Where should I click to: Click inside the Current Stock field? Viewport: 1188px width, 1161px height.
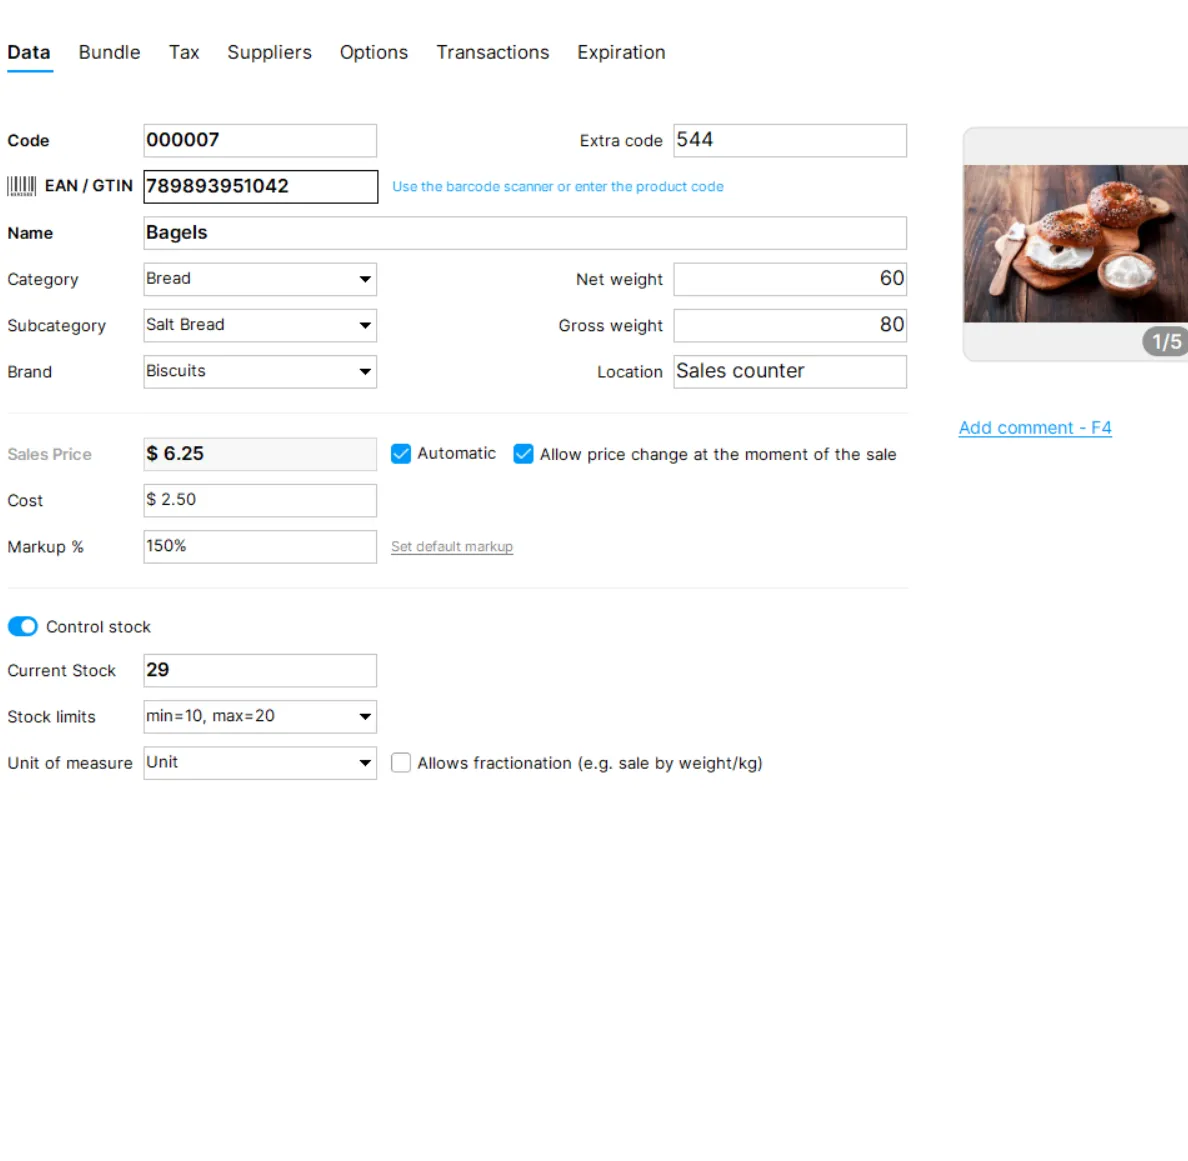[259, 670]
